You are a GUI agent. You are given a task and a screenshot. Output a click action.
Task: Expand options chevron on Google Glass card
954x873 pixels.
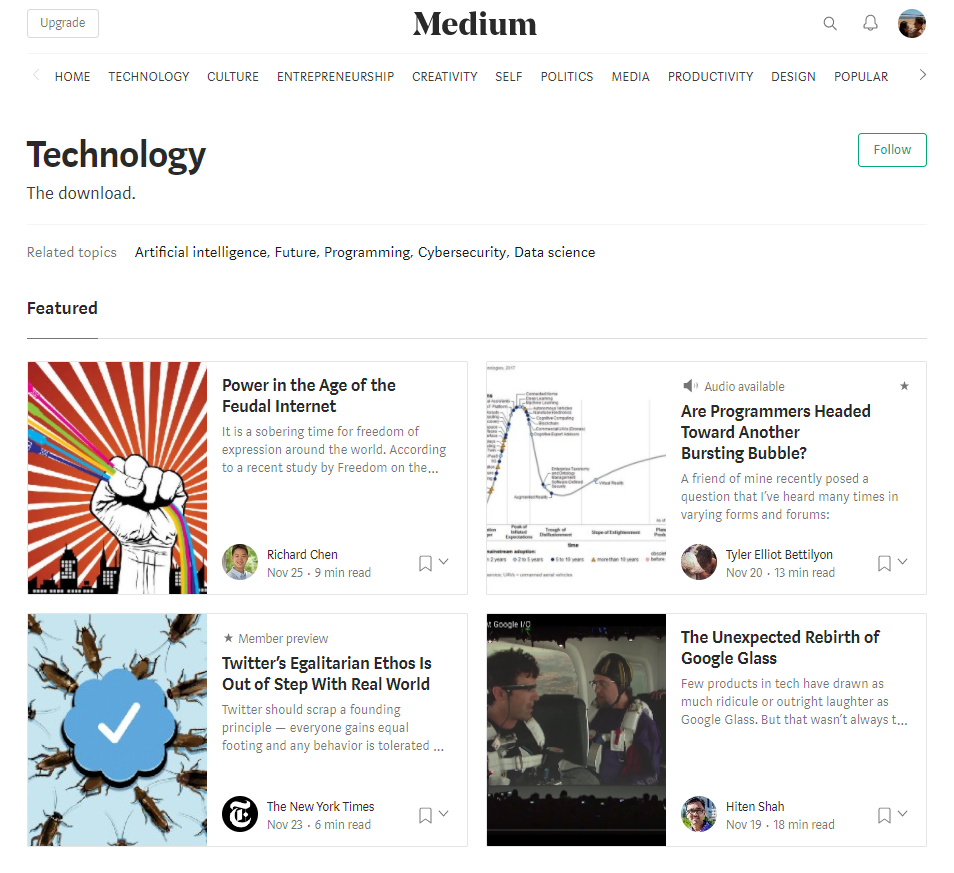(903, 814)
